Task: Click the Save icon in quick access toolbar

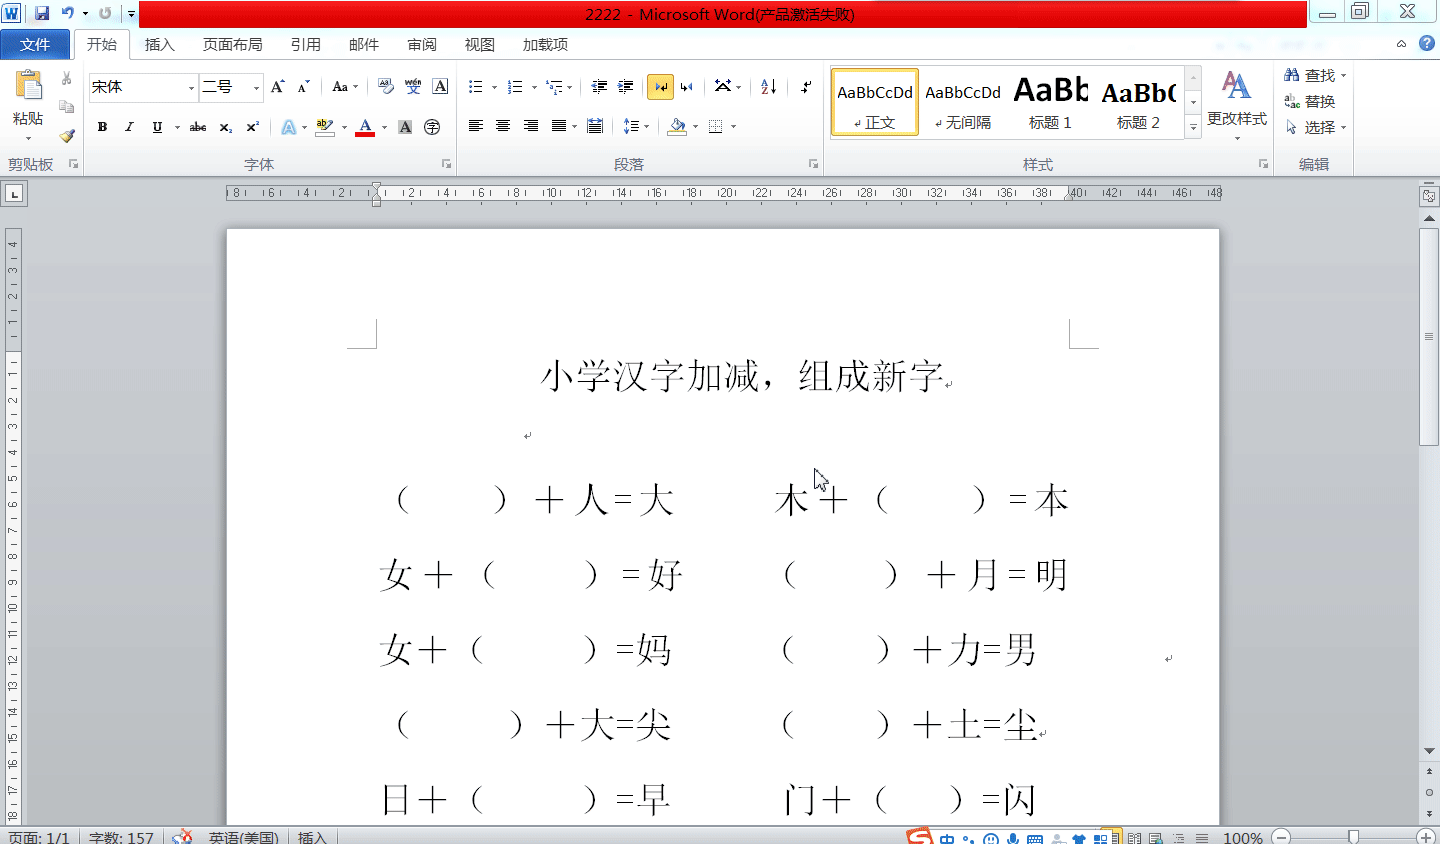Action: click(42, 13)
